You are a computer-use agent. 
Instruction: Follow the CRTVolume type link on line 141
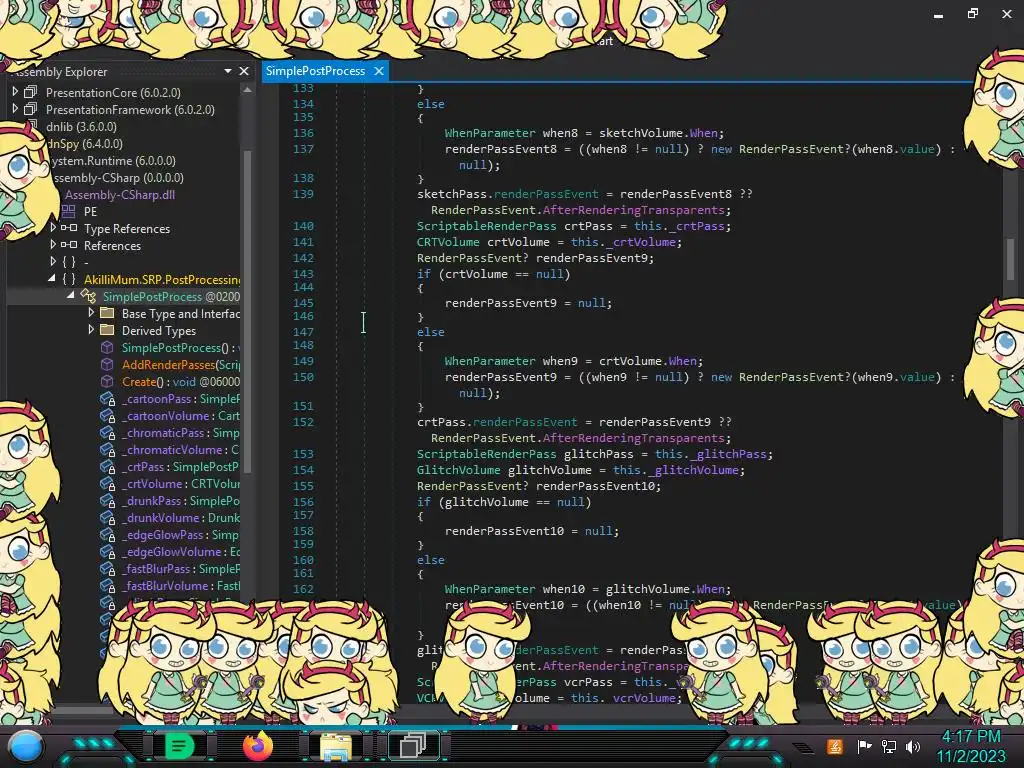pos(448,242)
